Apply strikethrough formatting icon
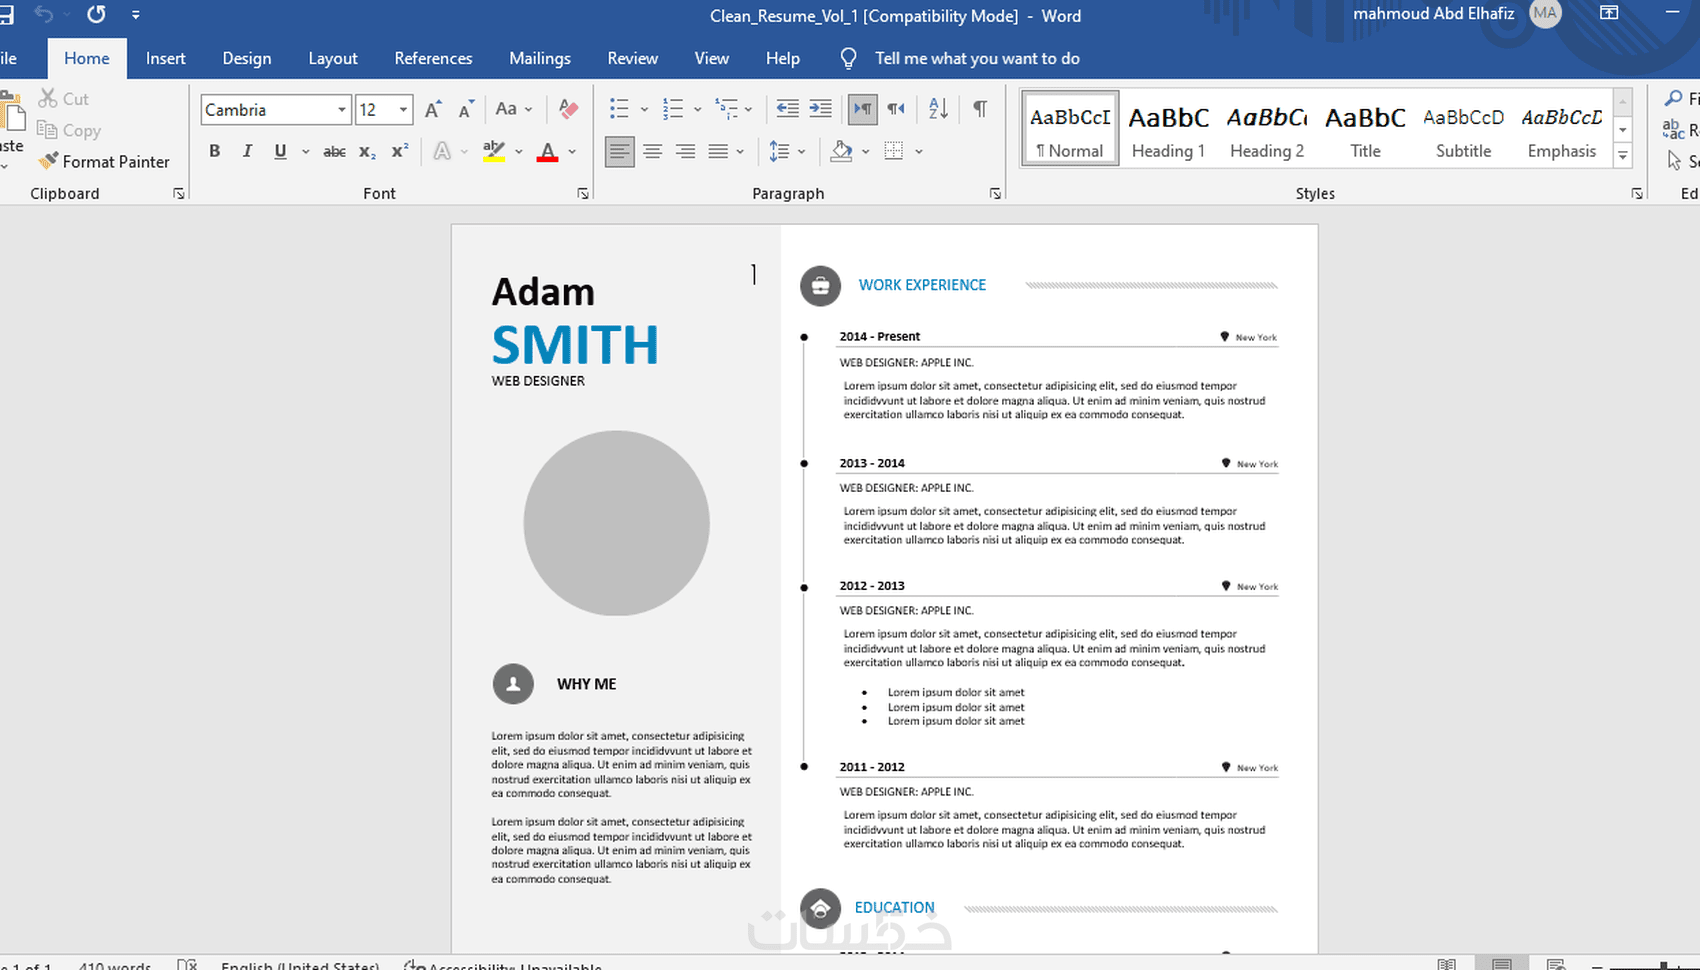This screenshot has height=970, width=1700. tap(334, 152)
